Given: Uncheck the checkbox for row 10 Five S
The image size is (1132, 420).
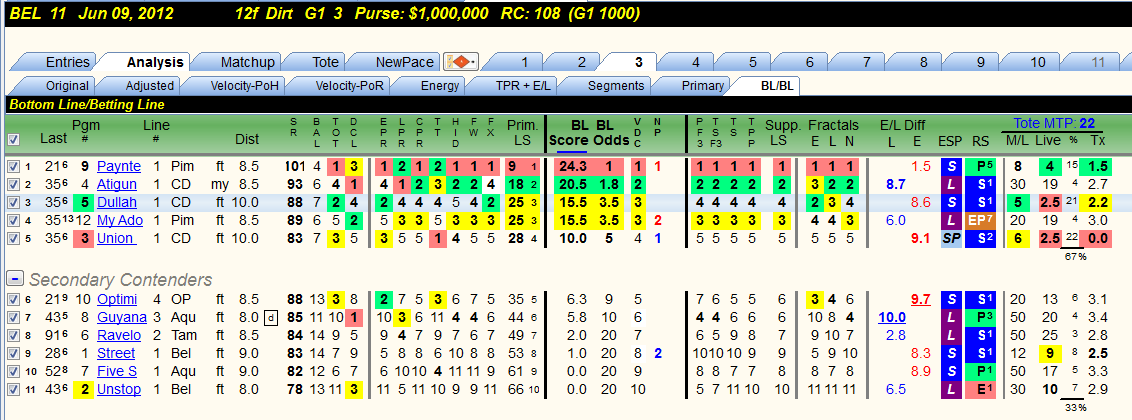Looking at the screenshot, I should click(x=12, y=372).
